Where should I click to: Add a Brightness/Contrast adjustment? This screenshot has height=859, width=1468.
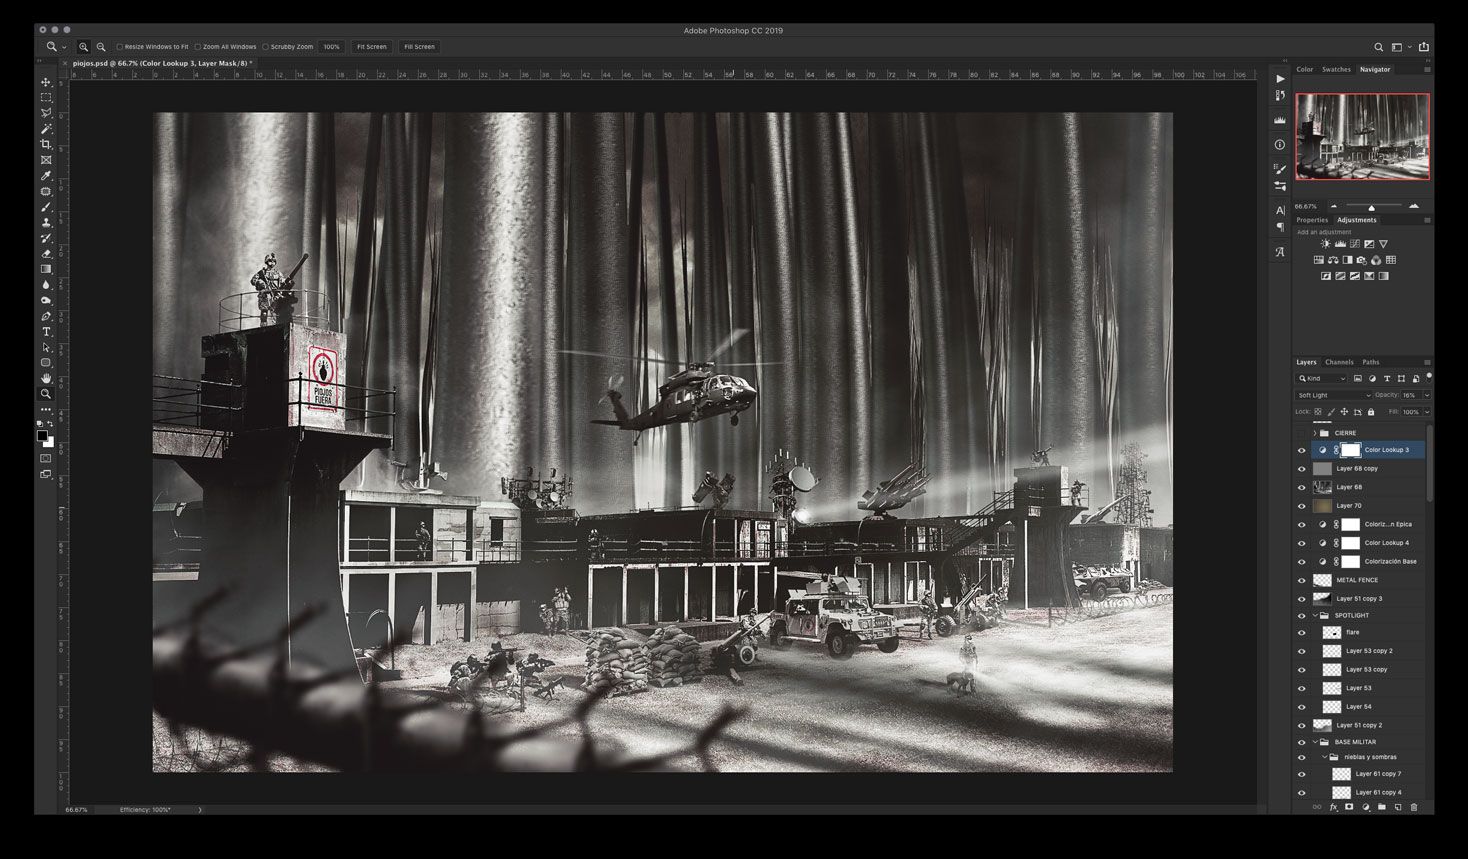click(1325, 244)
